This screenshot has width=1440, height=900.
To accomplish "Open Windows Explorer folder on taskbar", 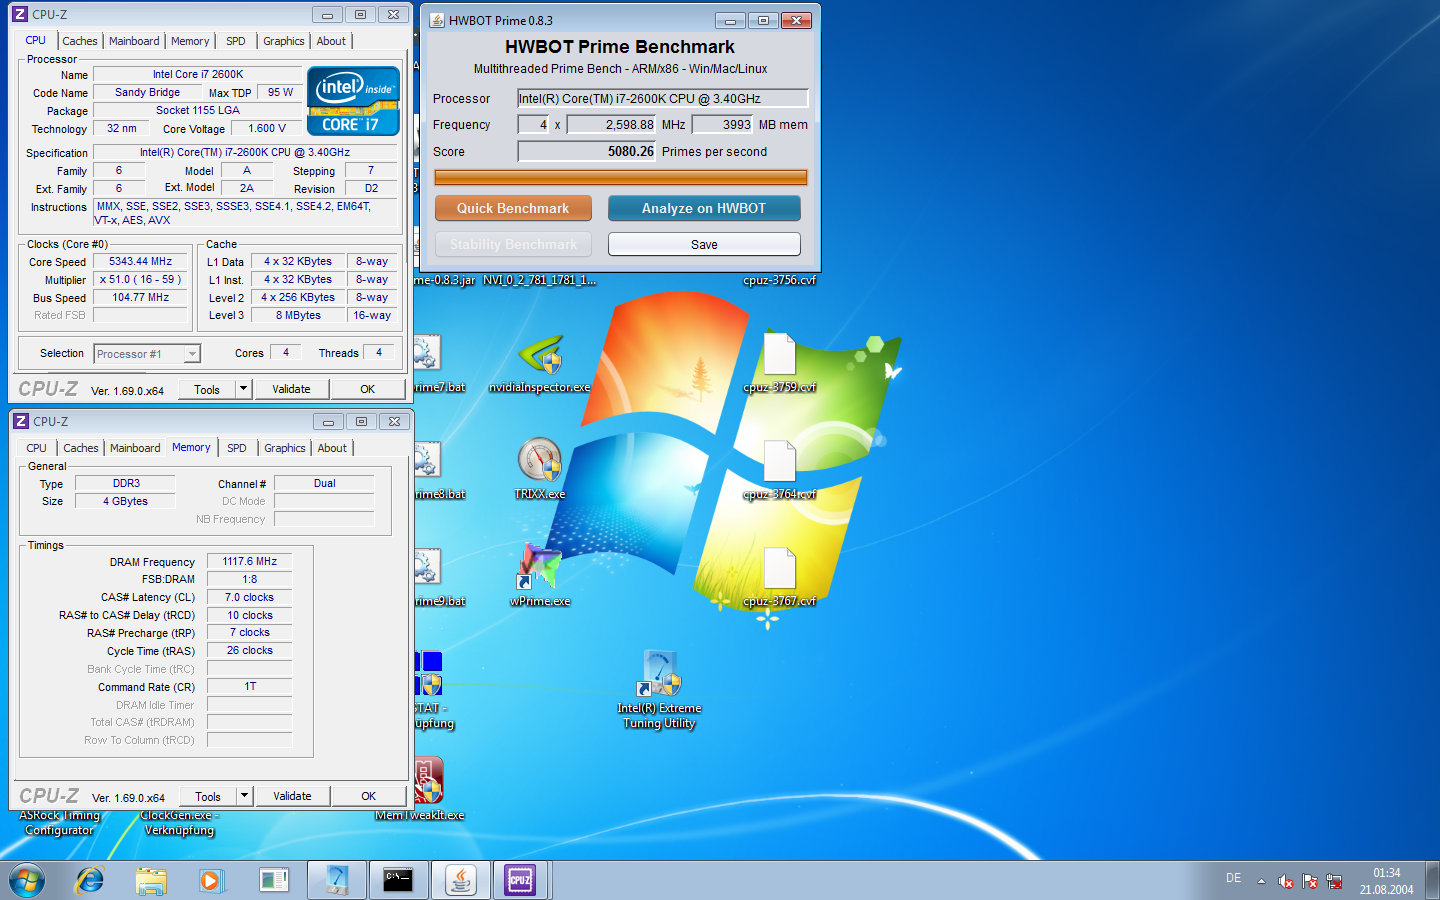I will point(151,880).
